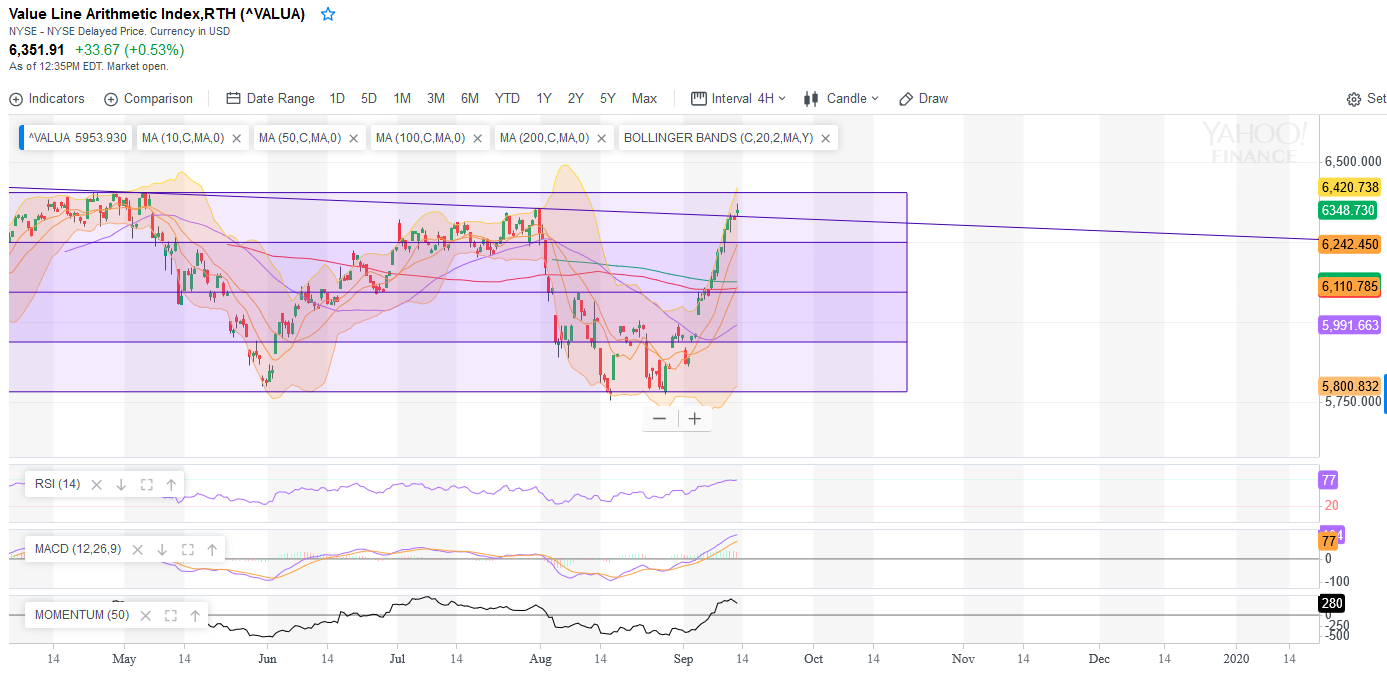Zoom out chart with minus button
Image resolution: width=1387 pixels, height=685 pixels.
pyautogui.click(x=659, y=419)
